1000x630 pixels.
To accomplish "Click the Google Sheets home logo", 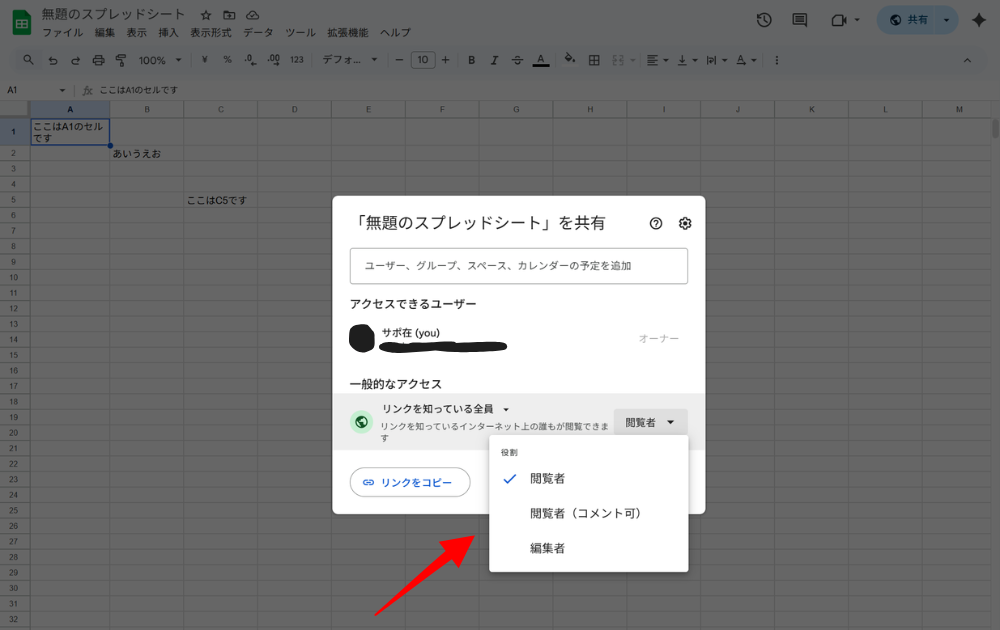I will 21,22.
